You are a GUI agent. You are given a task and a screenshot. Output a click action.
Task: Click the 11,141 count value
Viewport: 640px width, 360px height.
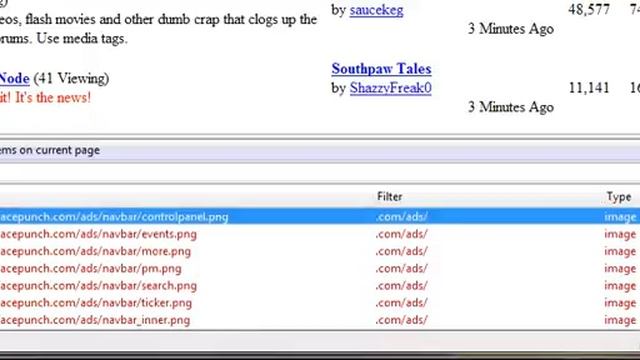(x=589, y=88)
